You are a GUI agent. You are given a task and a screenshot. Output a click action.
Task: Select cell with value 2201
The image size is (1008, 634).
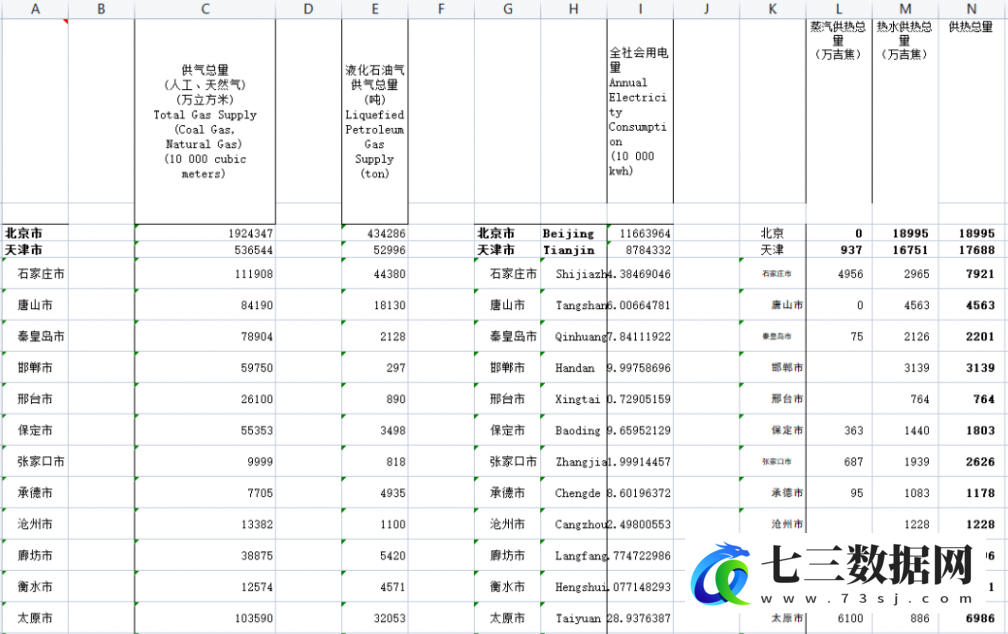[971, 336]
